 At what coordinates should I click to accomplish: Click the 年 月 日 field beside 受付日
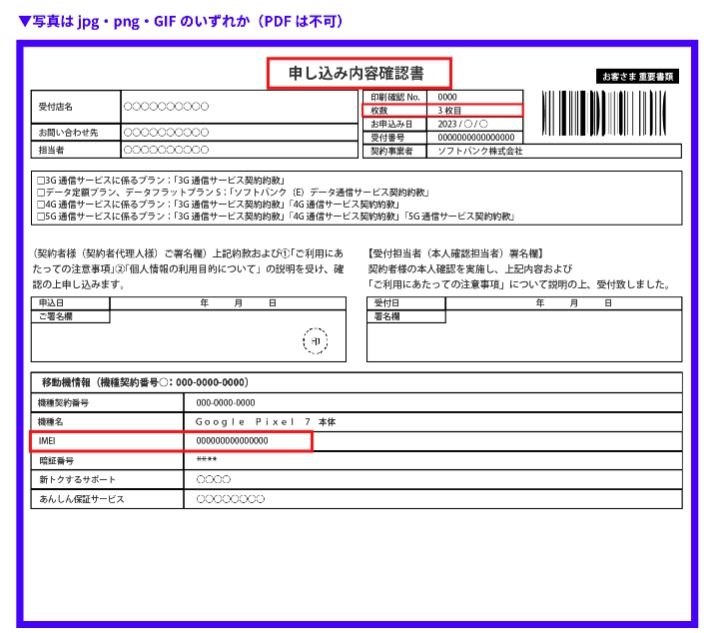coord(564,303)
